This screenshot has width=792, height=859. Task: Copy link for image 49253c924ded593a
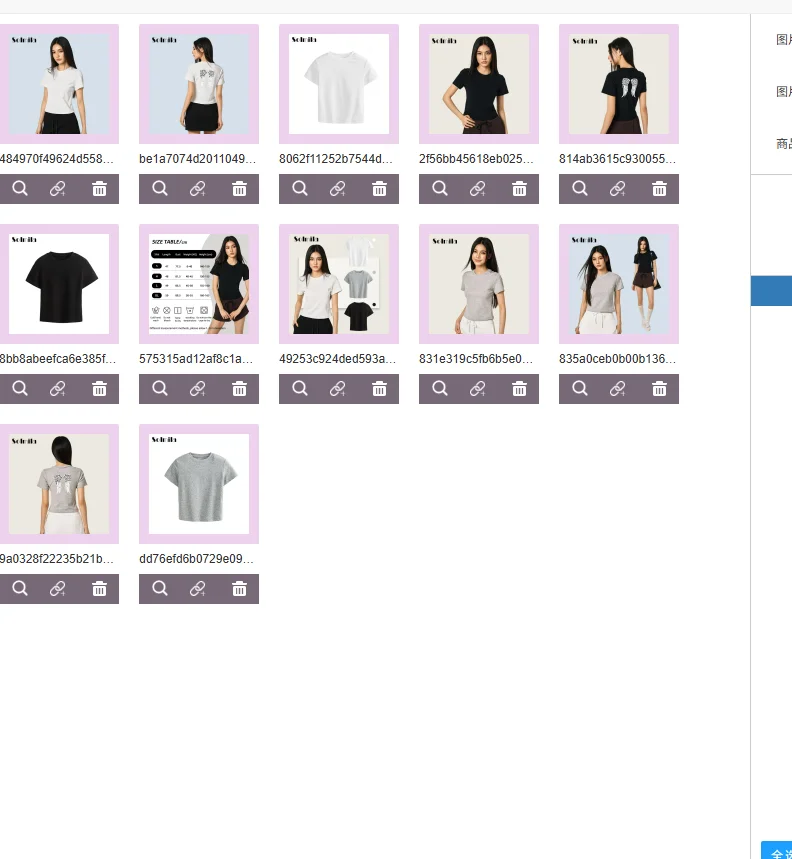click(338, 389)
